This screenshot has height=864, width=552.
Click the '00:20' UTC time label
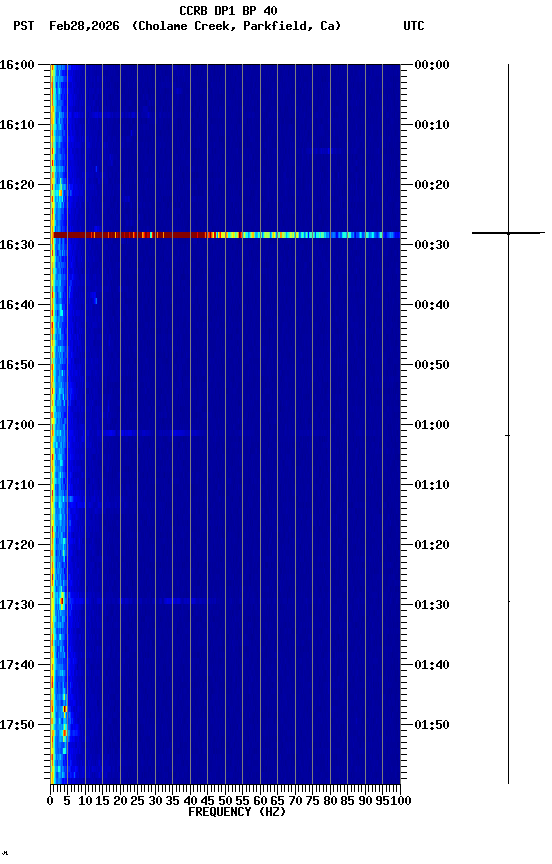pos(432,185)
